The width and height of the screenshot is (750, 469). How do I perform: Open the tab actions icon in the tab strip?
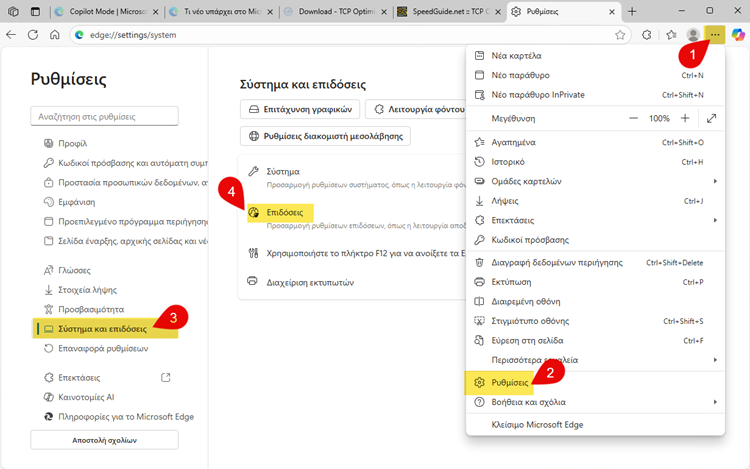pos(36,11)
